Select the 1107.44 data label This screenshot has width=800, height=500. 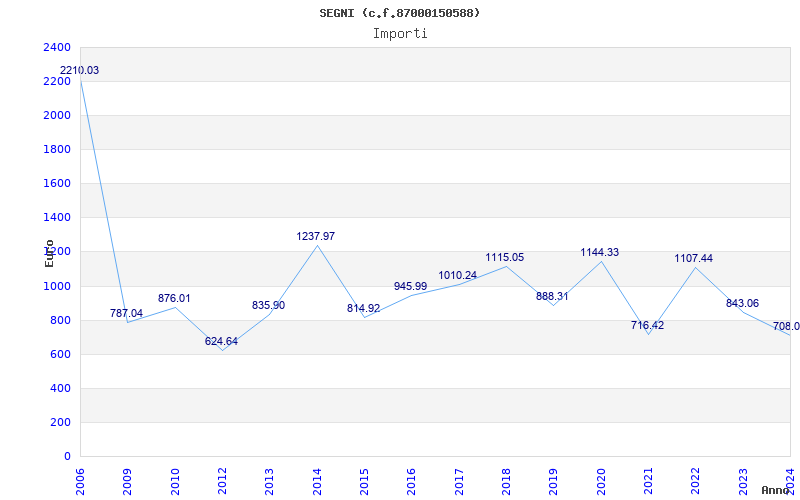tap(694, 259)
